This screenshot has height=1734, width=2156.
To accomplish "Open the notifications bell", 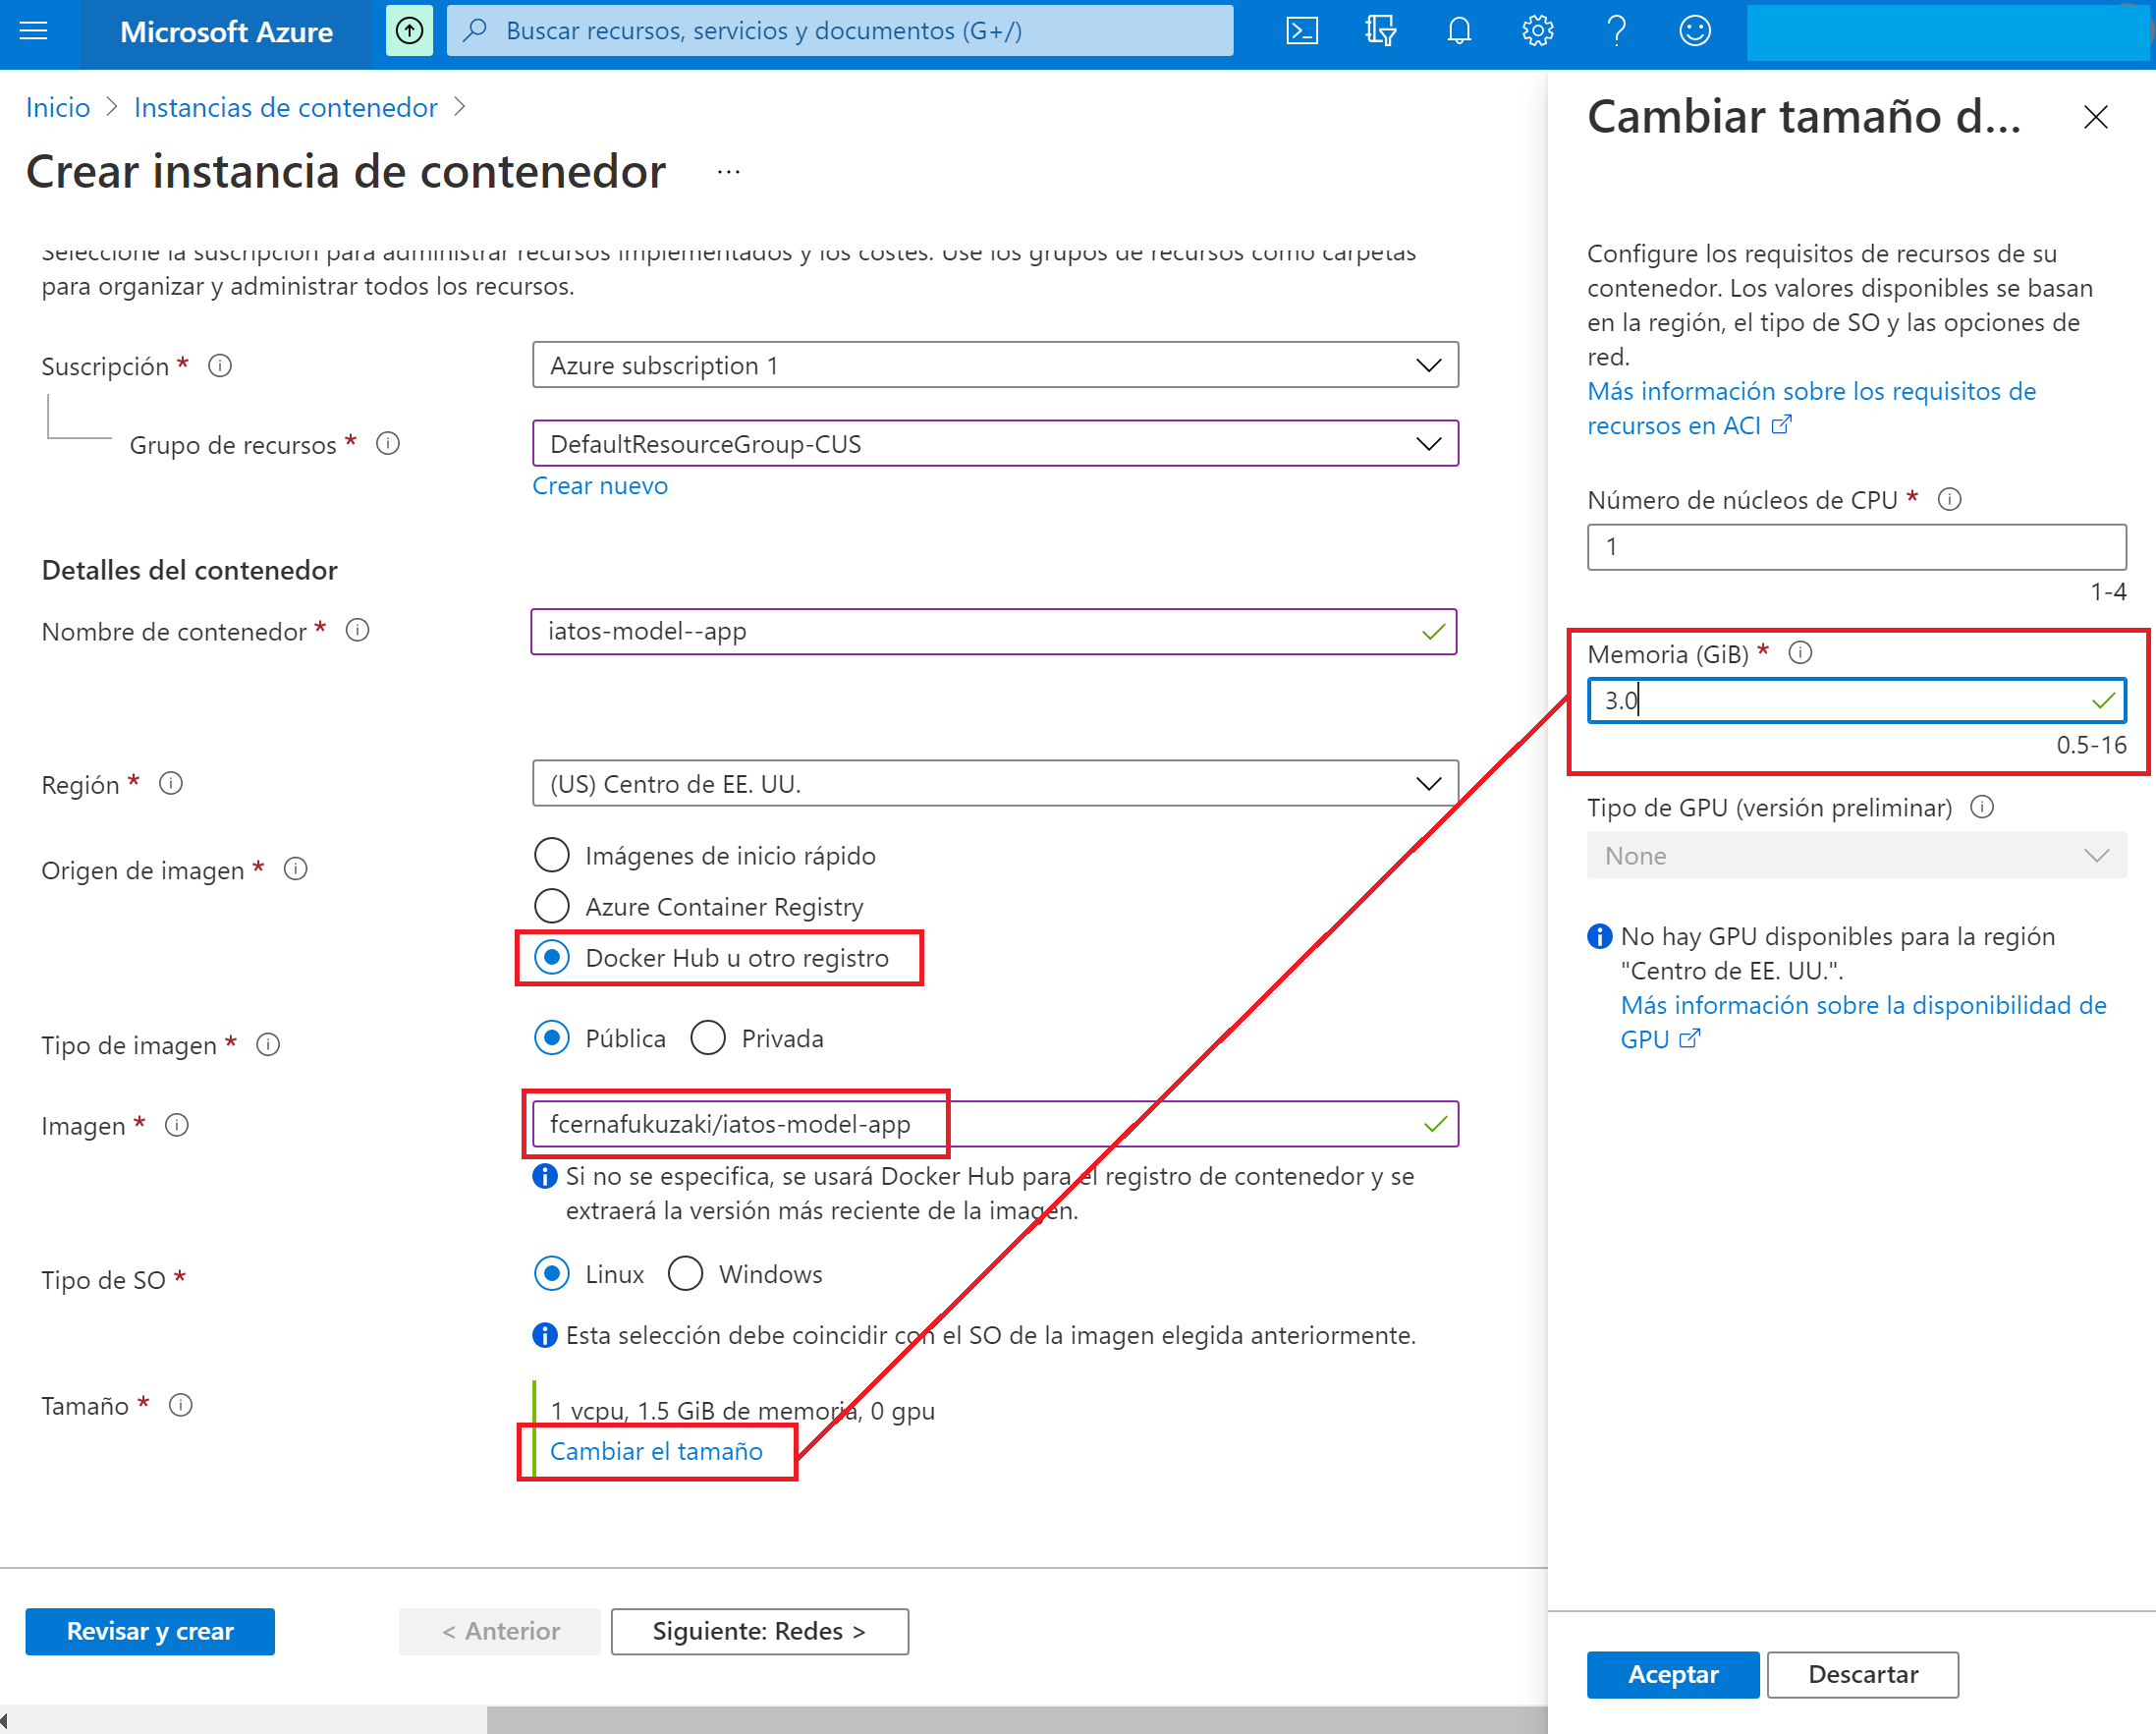I will click(1459, 31).
